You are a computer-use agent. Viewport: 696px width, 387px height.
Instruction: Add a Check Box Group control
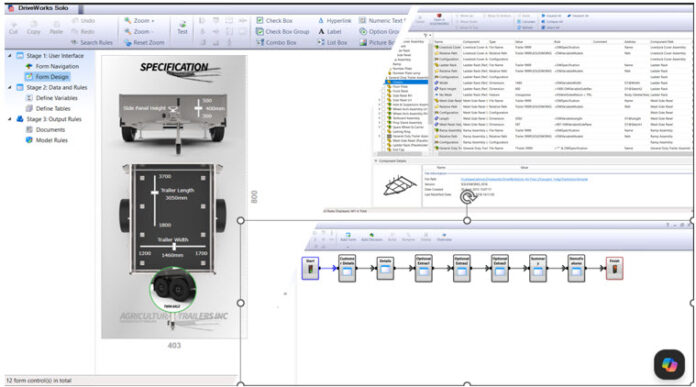coord(283,32)
